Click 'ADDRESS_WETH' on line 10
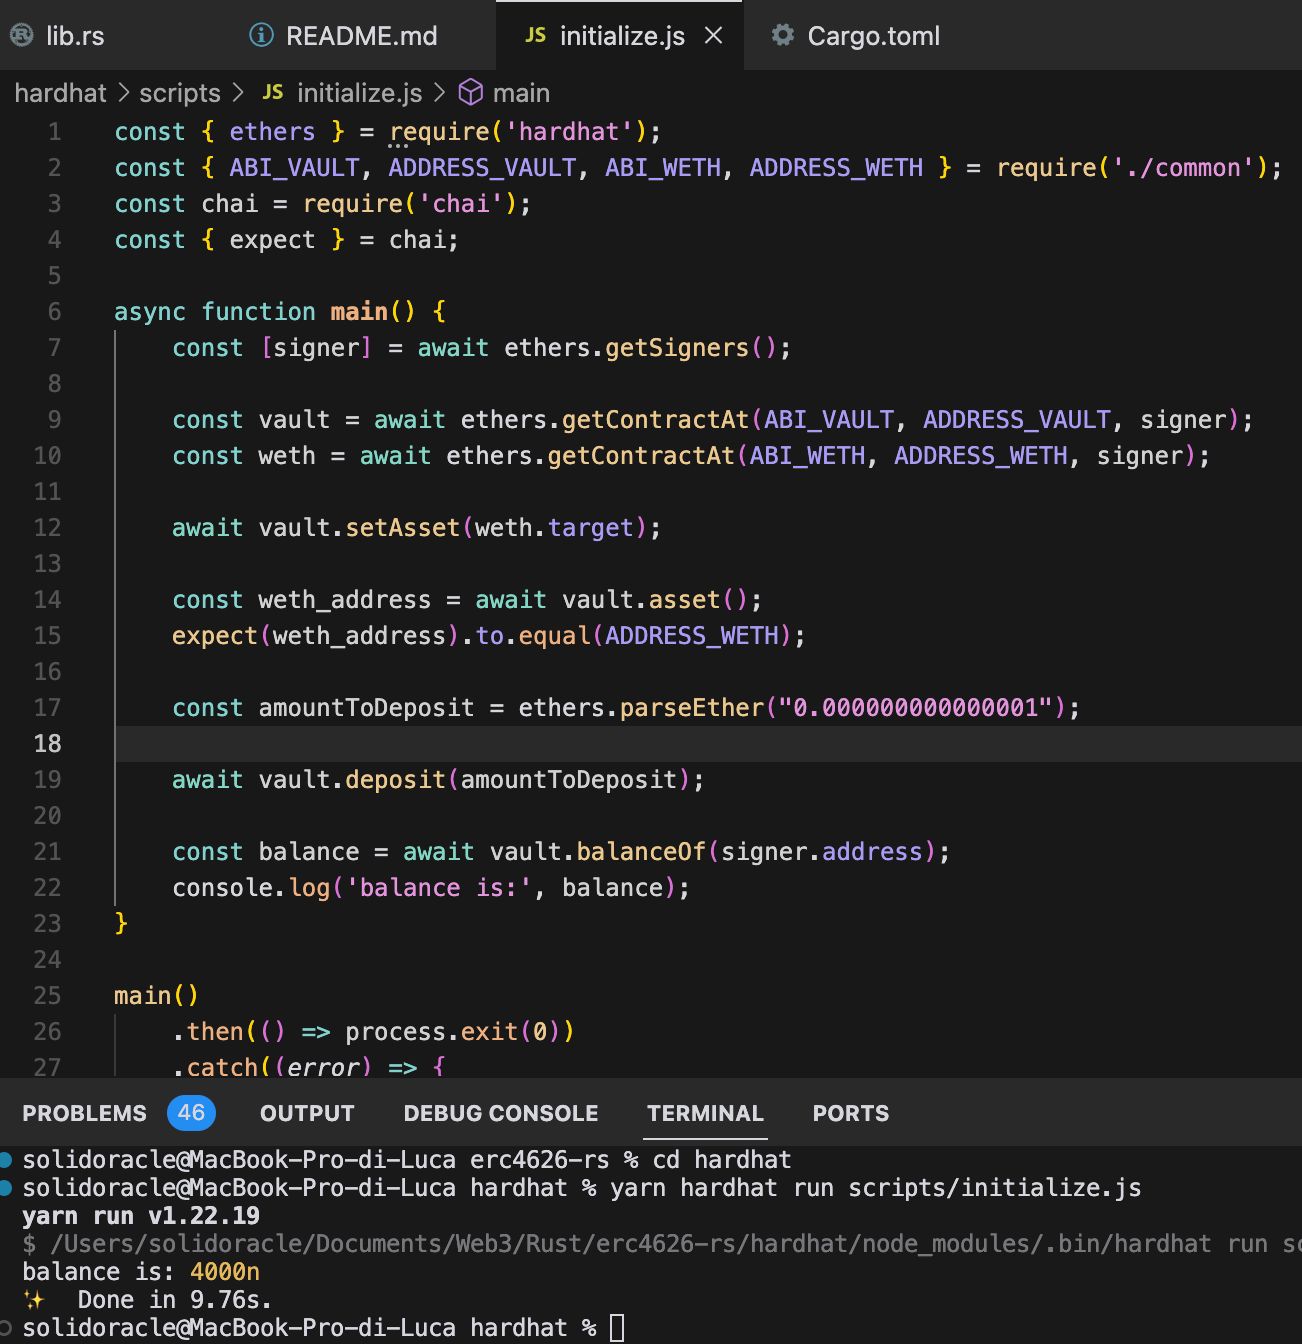 point(981,456)
